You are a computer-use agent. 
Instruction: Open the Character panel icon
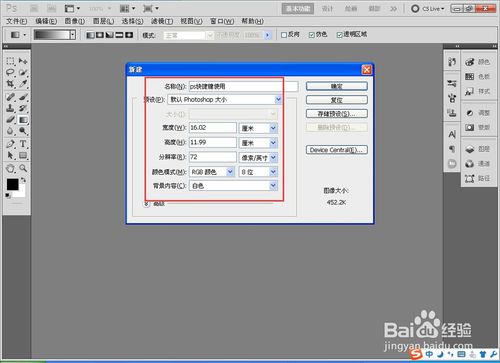click(452, 134)
